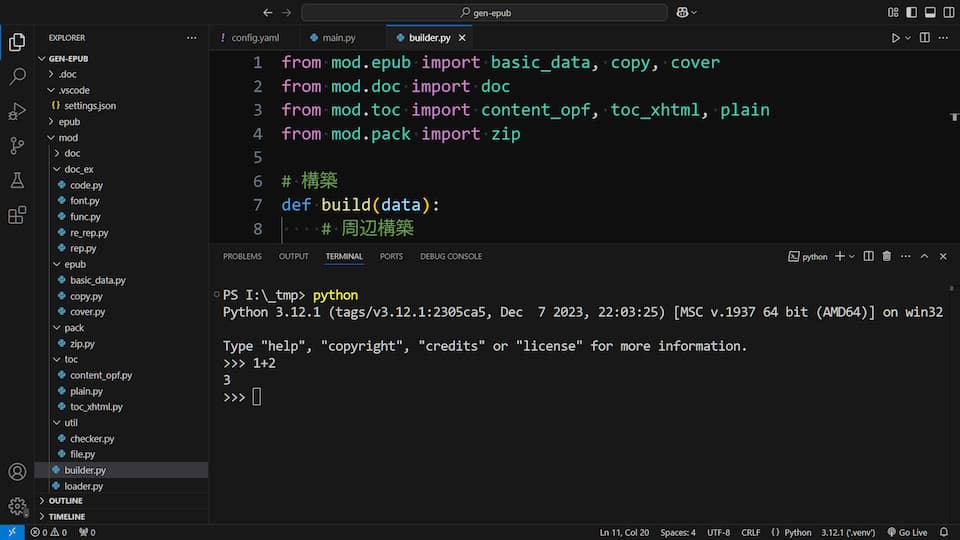Screen dimensions: 960x540
Task: Open Explorer more actions ellipsis
Action: (192, 38)
